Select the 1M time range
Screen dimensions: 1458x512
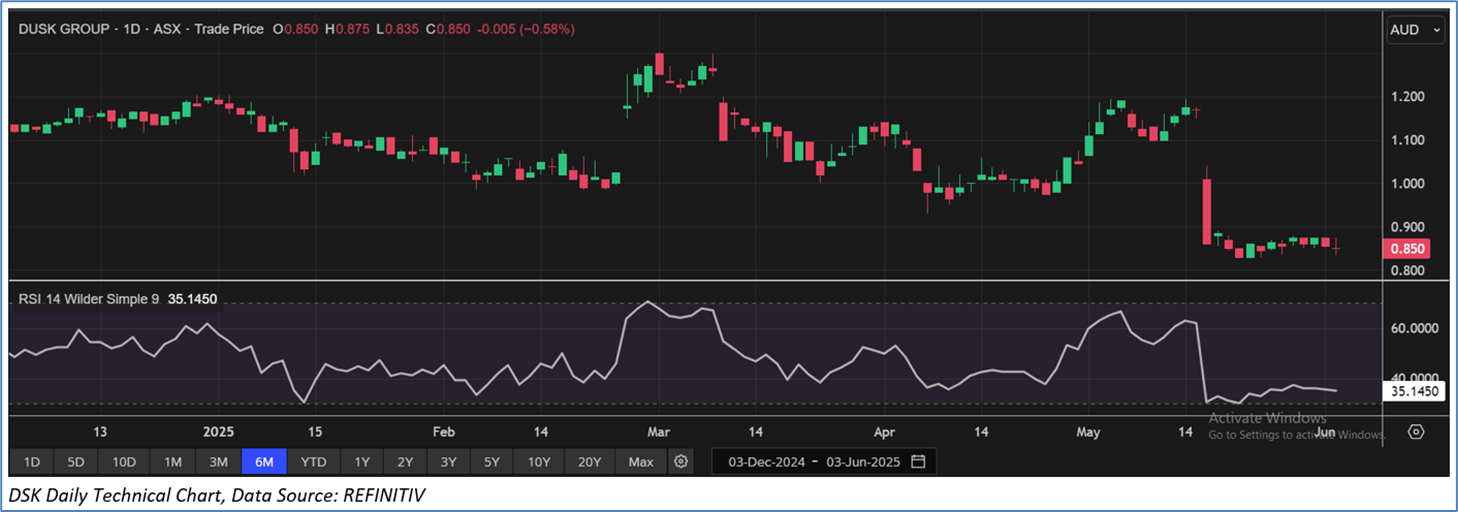pyautogui.click(x=173, y=462)
